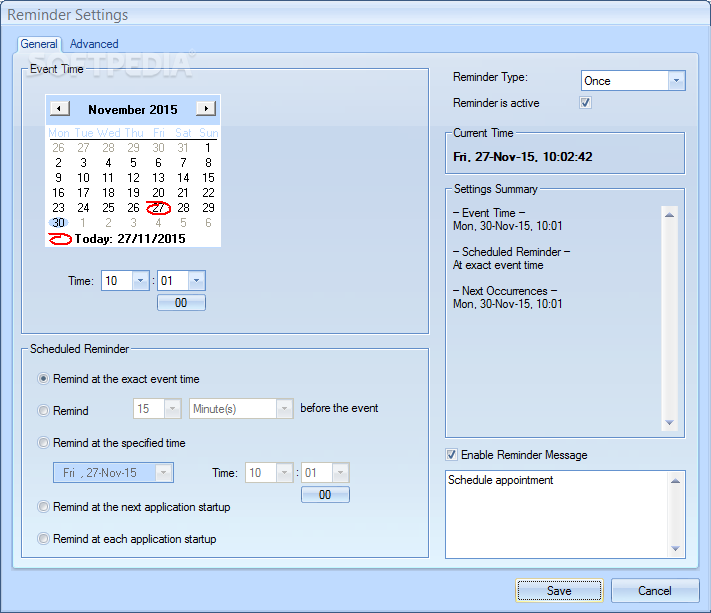
Task: Switch to the Advanced tab
Action: point(94,44)
